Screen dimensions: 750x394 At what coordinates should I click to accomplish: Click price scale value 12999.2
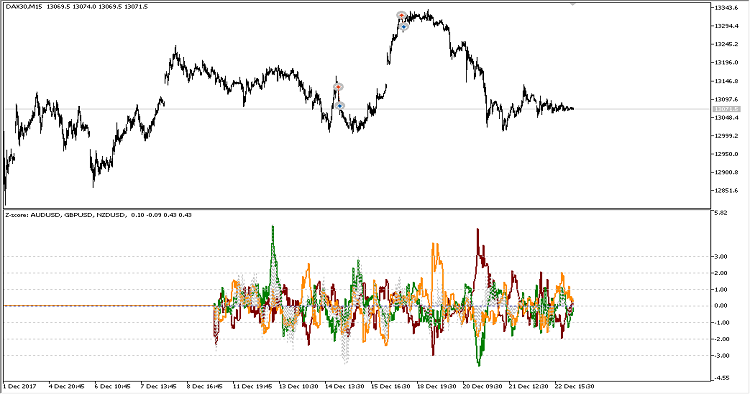coord(726,136)
